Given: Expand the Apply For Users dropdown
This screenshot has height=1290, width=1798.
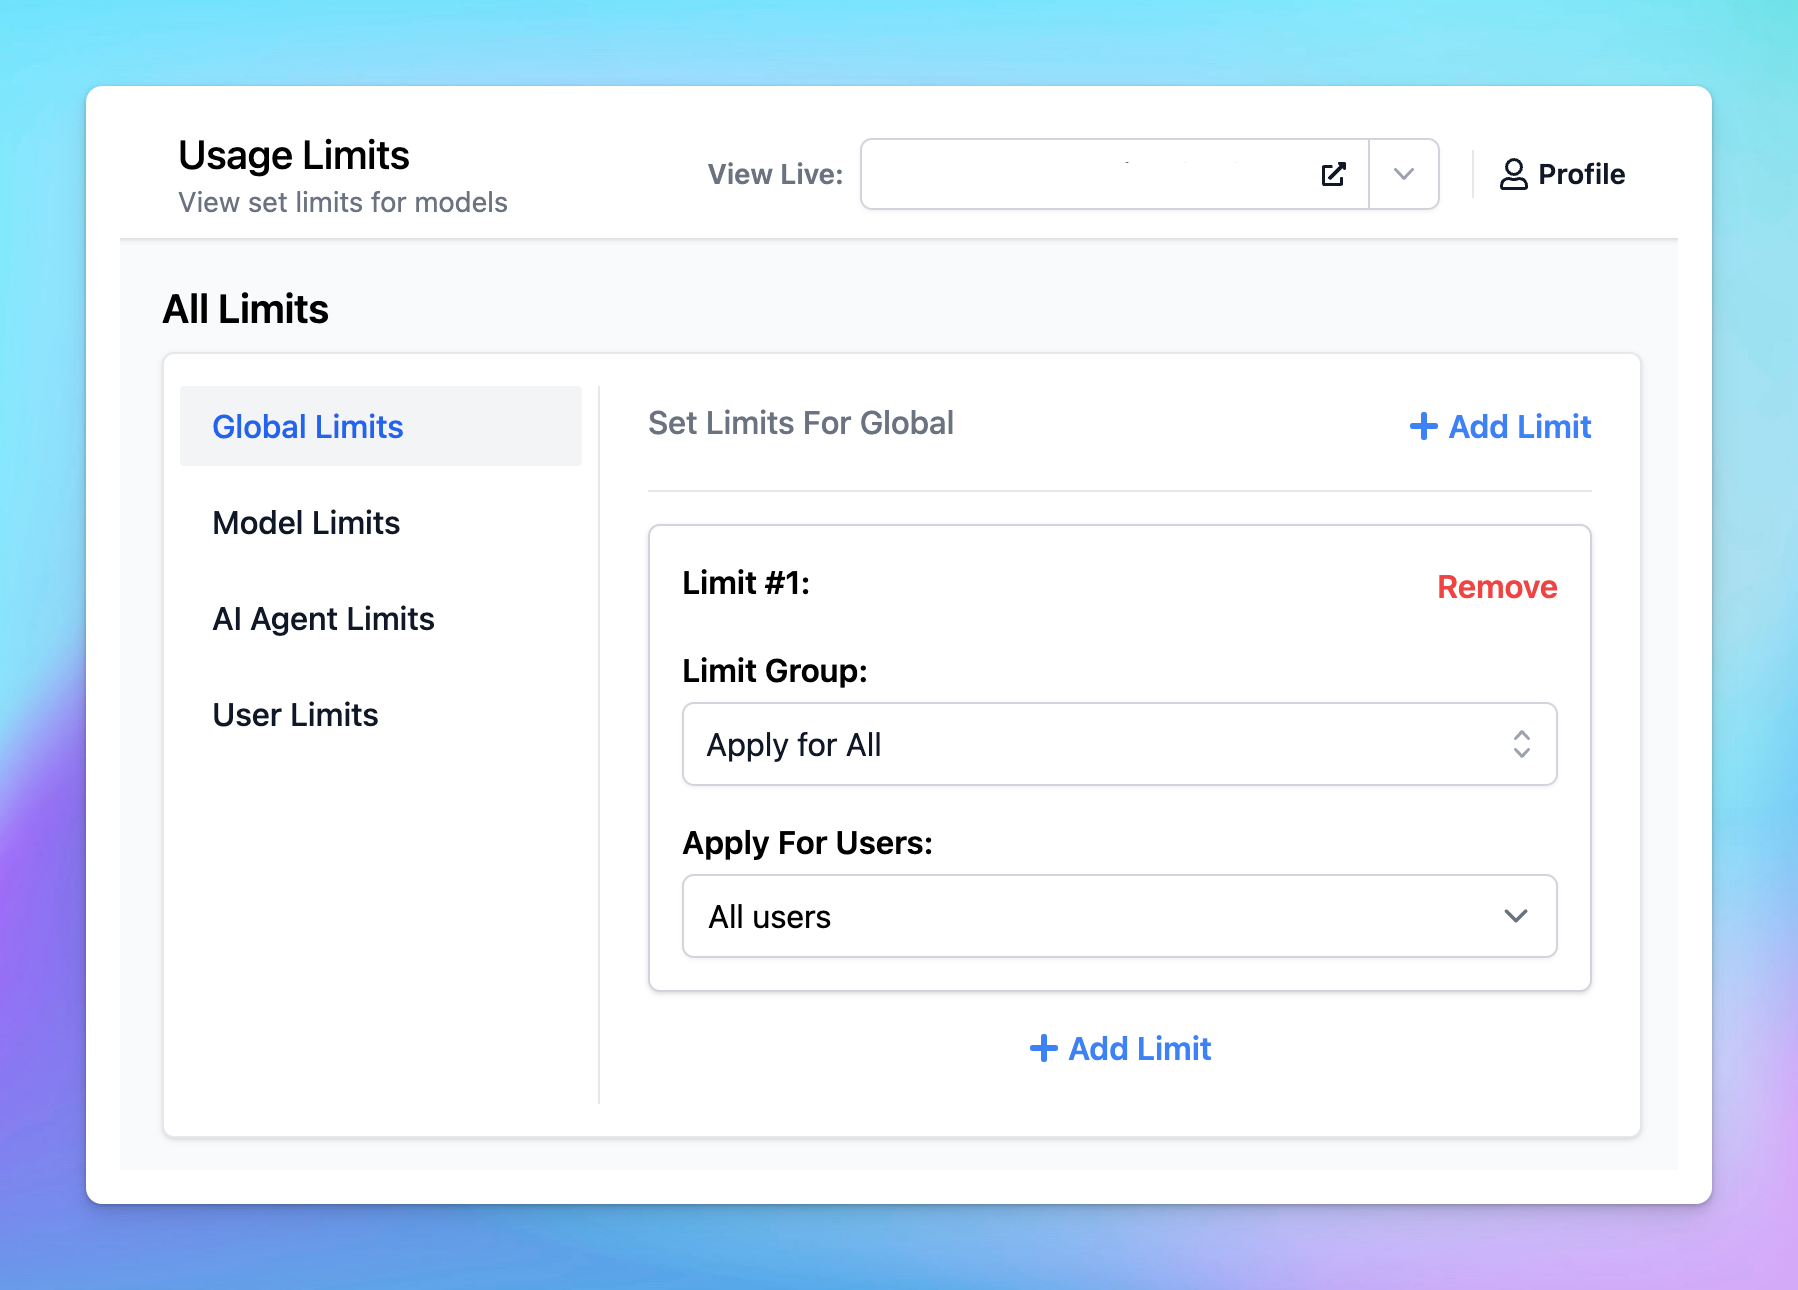Looking at the screenshot, I should click(x=1119, y=916).
